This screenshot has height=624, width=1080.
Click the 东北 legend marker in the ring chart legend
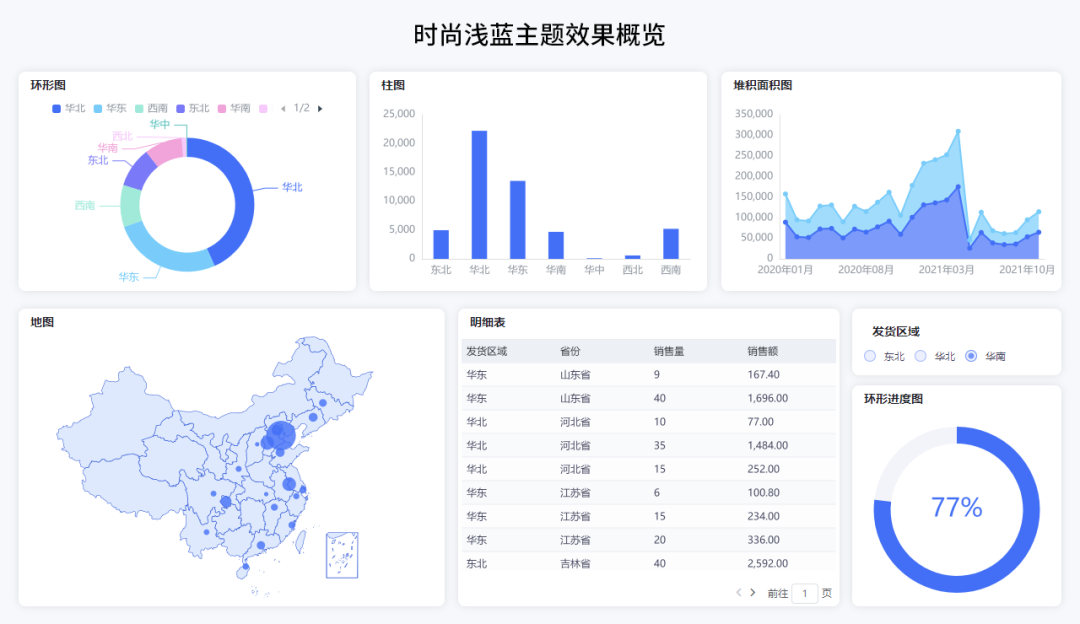pos(180,108)
